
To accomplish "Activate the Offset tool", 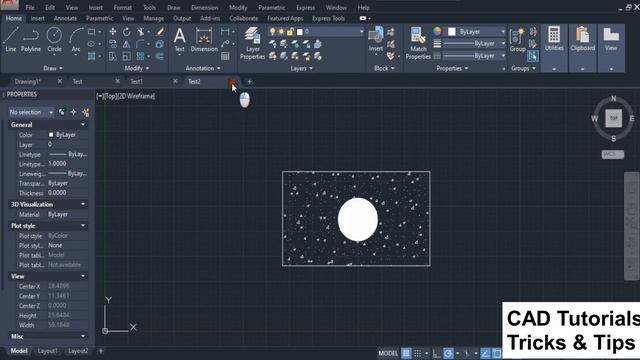I will click(x=160, y=56).
